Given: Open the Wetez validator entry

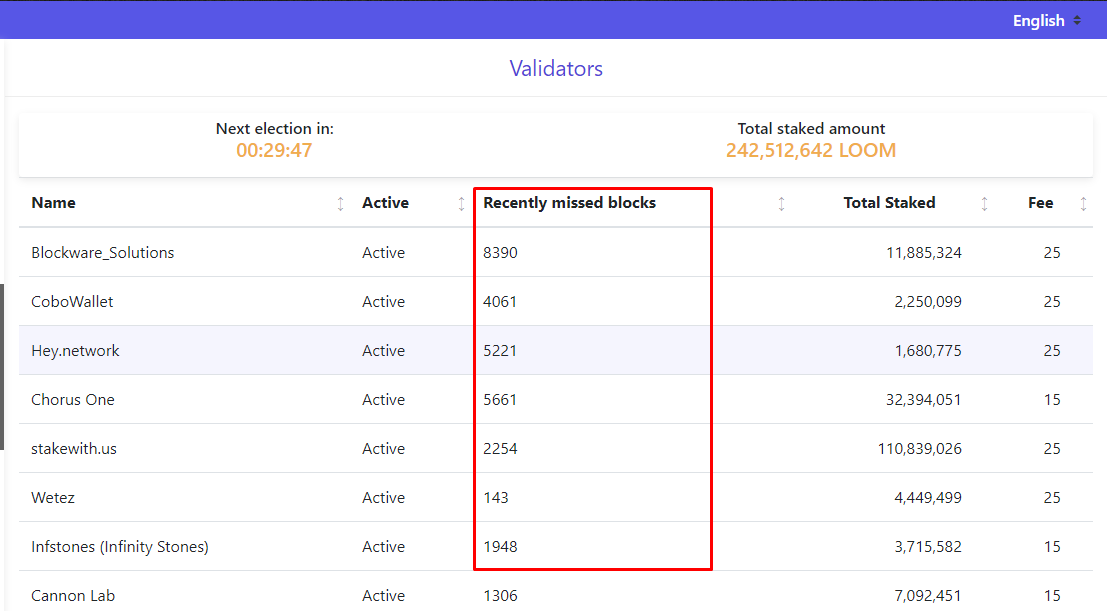Looking at the screenshot, I should 53,497.
